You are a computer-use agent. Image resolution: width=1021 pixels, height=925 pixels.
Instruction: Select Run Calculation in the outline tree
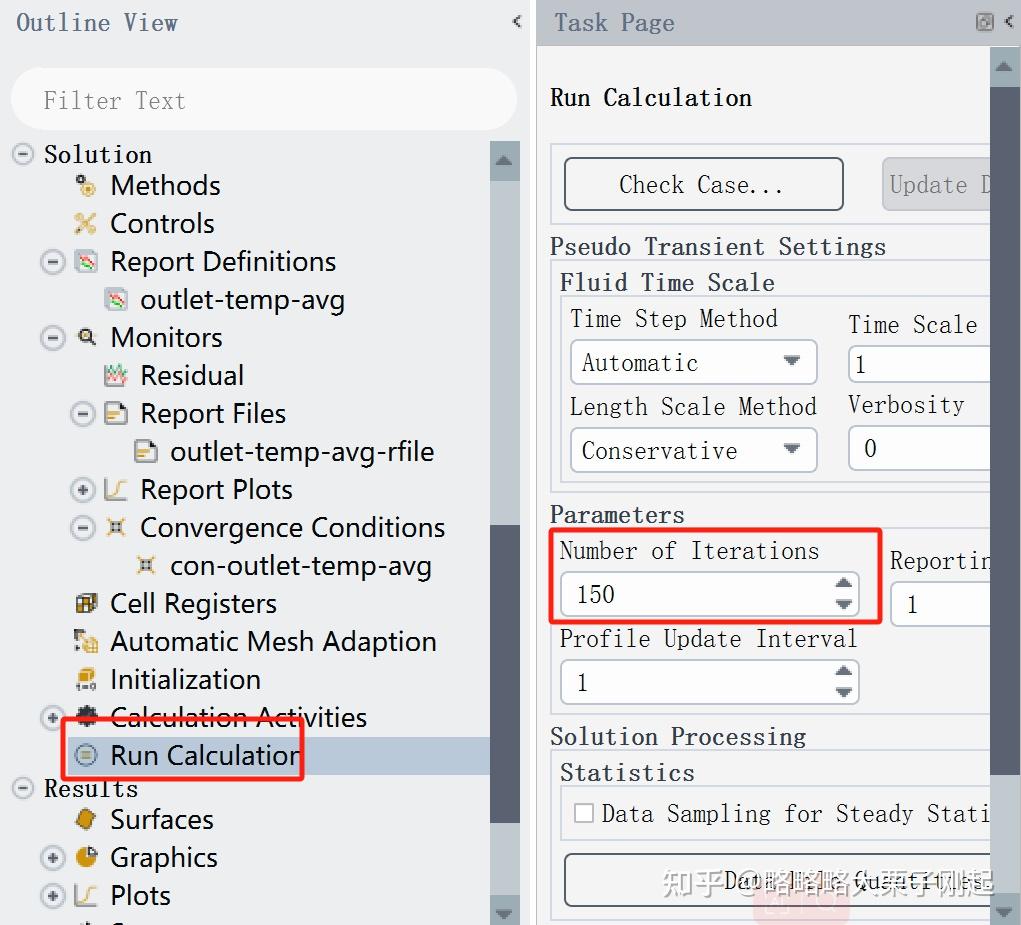click(204, 756)
